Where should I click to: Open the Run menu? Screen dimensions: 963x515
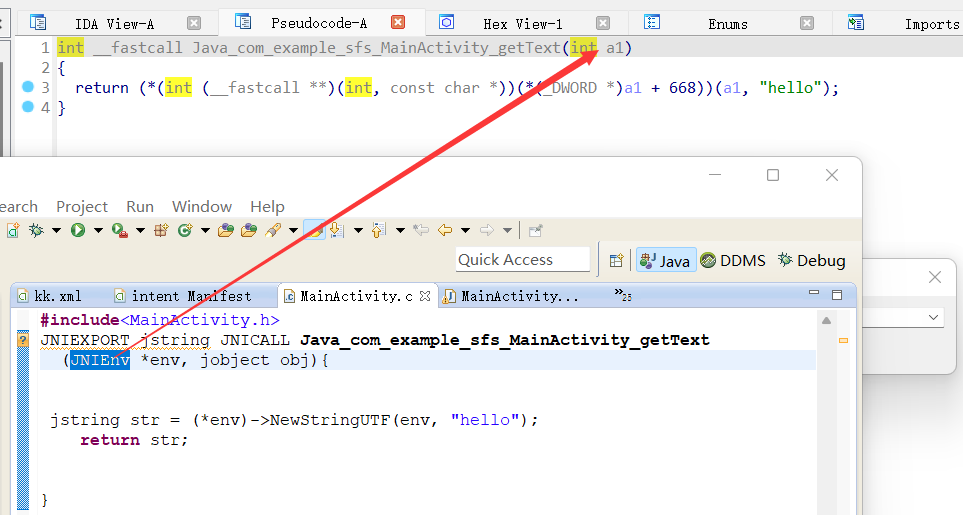140,207
